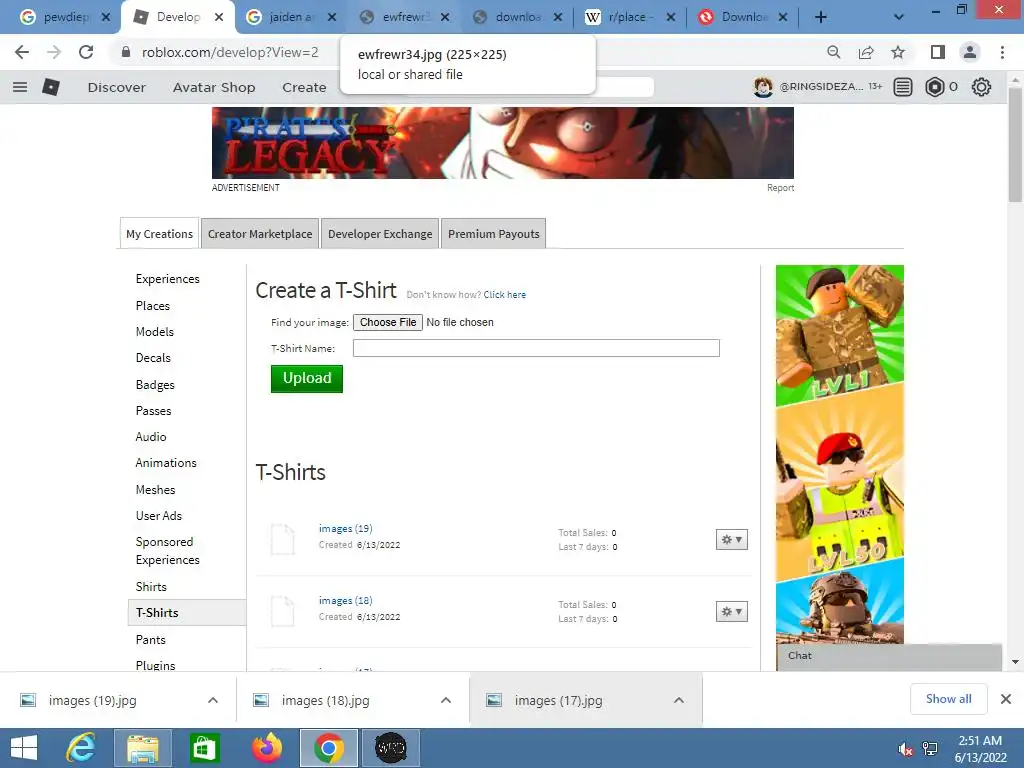The height and width of the screenshot is (768, 1024).
Task: Close the ewfrewr tab
Action: tap(445, 18)
